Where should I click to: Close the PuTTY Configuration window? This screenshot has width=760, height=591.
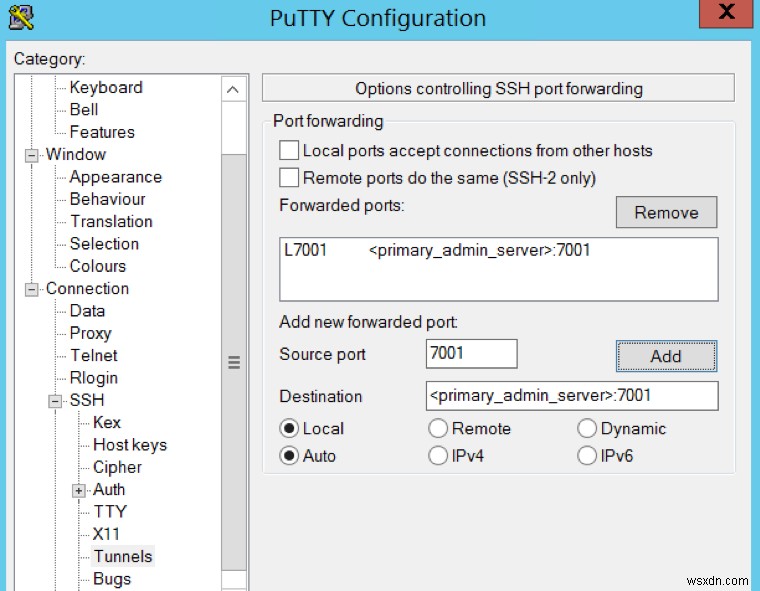(726, 13)
